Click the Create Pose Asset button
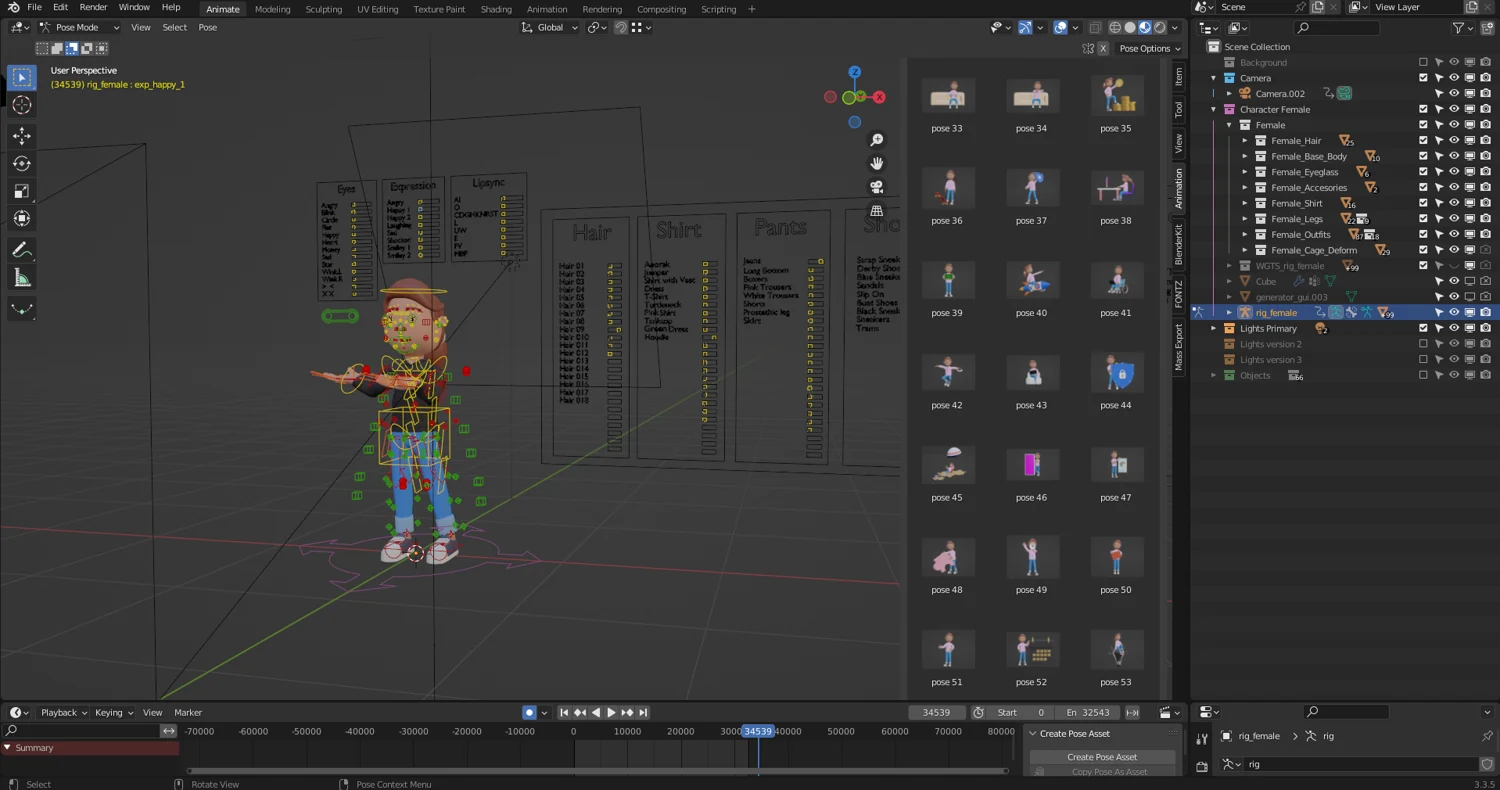The image size is (1500, 790). (1102, 757)
